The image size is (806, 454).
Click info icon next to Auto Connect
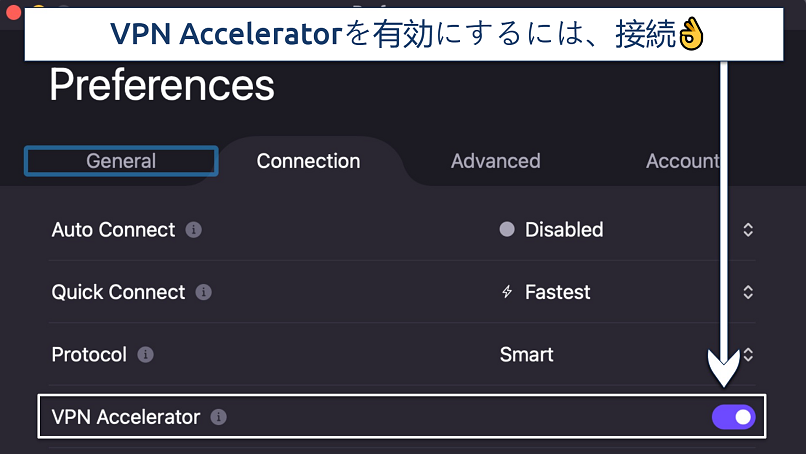tap(194, 230)
